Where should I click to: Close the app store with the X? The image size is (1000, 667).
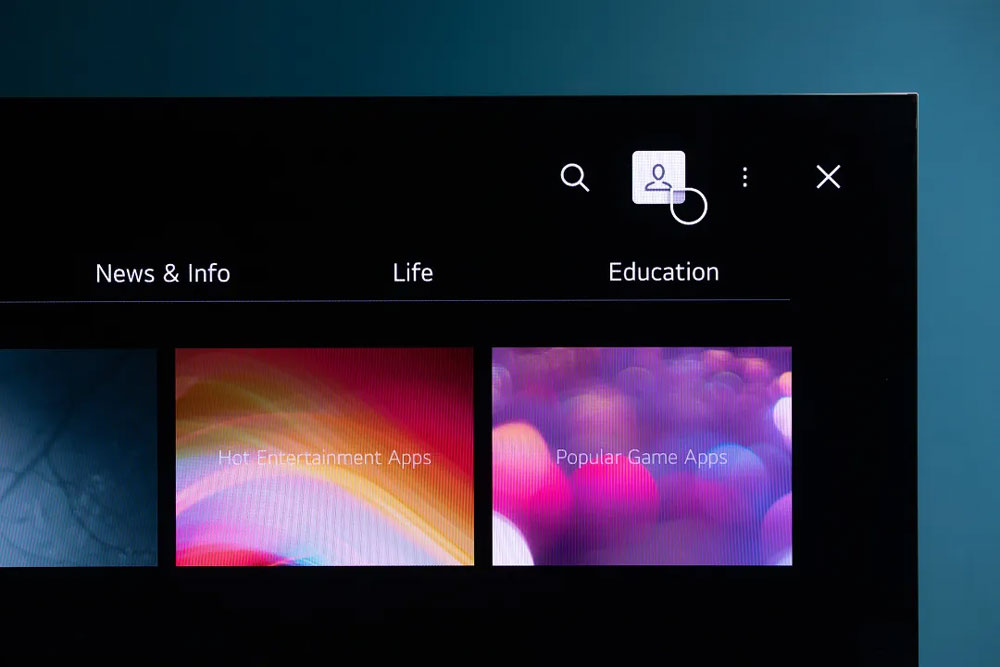click(828, 177)
